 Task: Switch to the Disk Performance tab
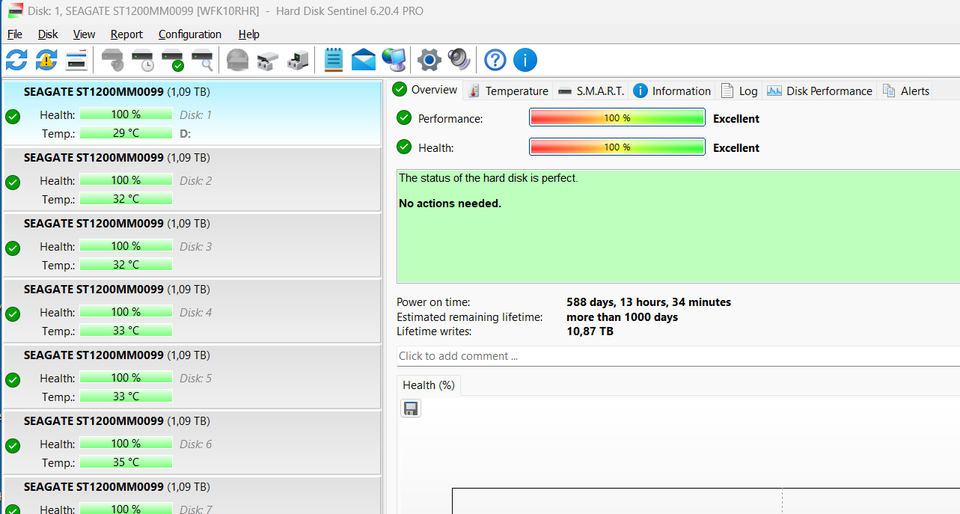click(820, 91)
